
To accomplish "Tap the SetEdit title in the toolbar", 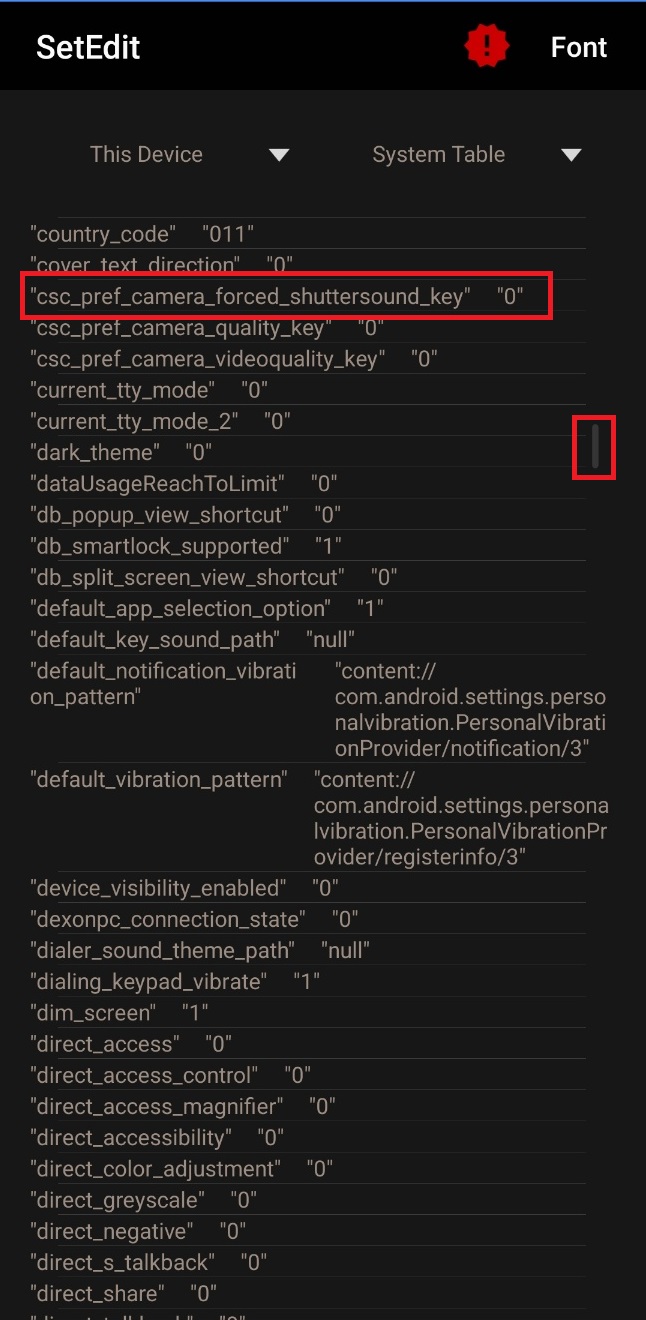I will coord(88,47).
